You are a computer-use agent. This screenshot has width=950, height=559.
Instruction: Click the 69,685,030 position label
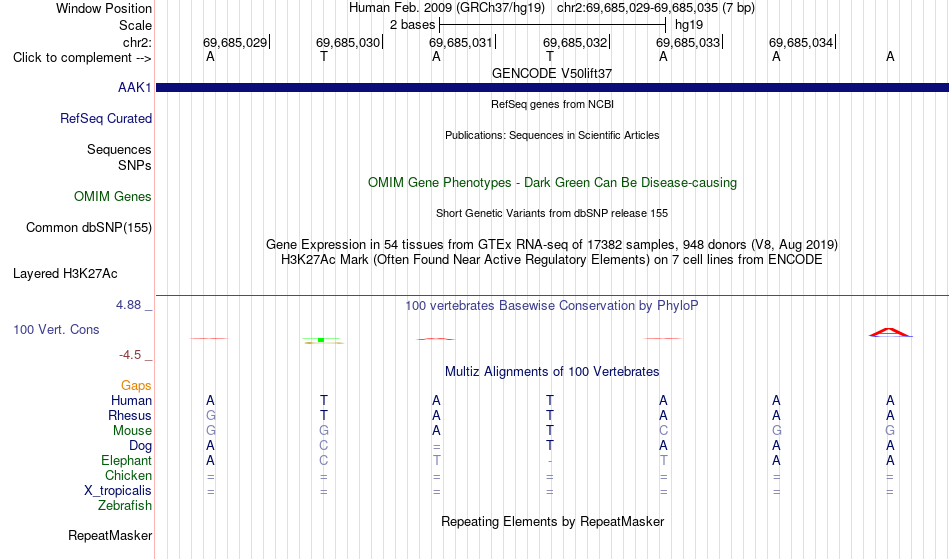pos(348,43)
